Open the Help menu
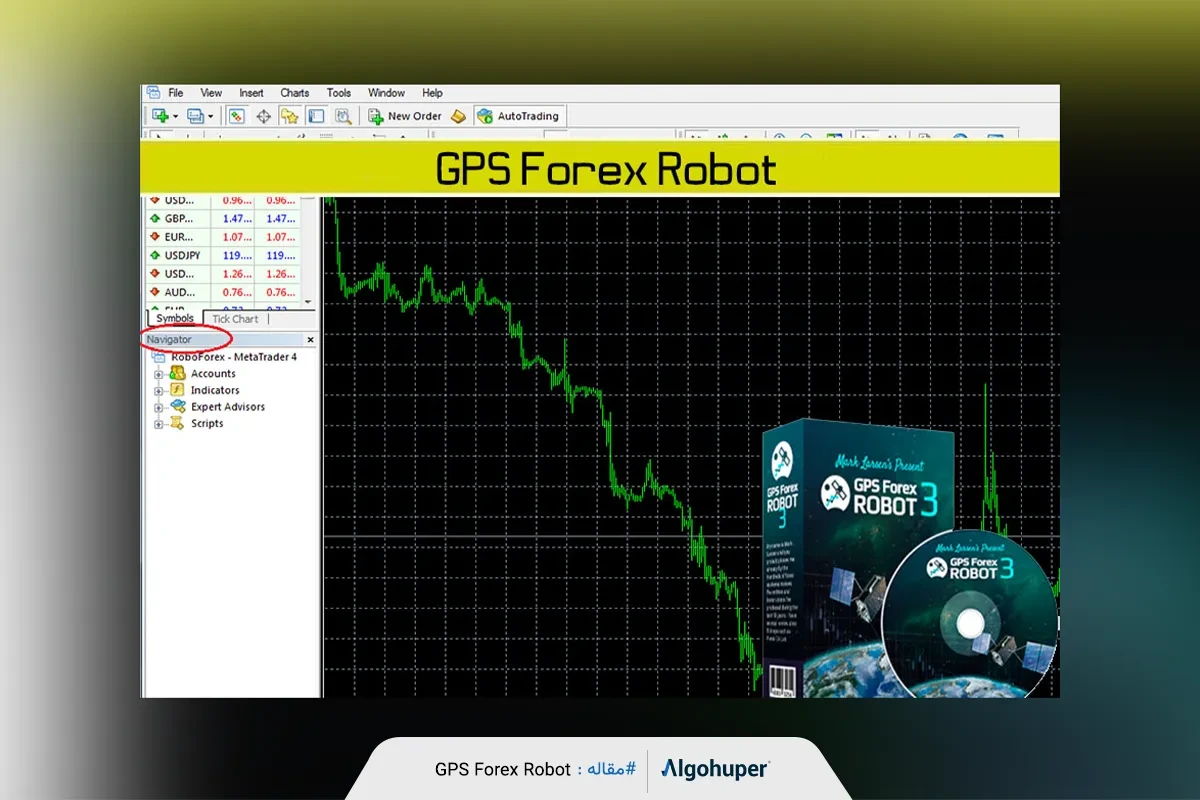 point(432,93)
